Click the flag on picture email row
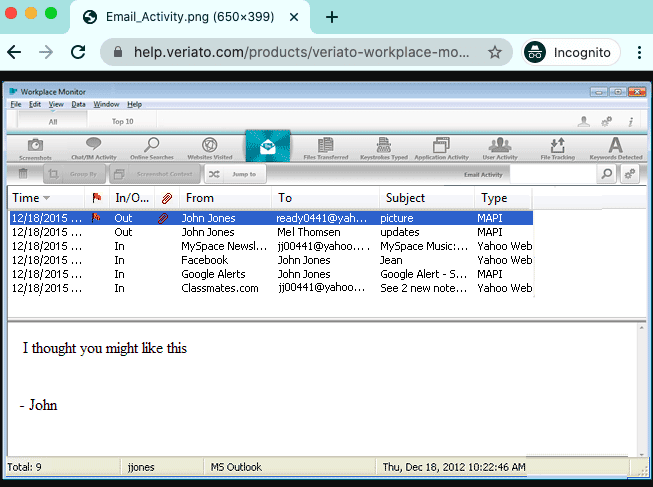The image size is (653, 487). point(96,217)
